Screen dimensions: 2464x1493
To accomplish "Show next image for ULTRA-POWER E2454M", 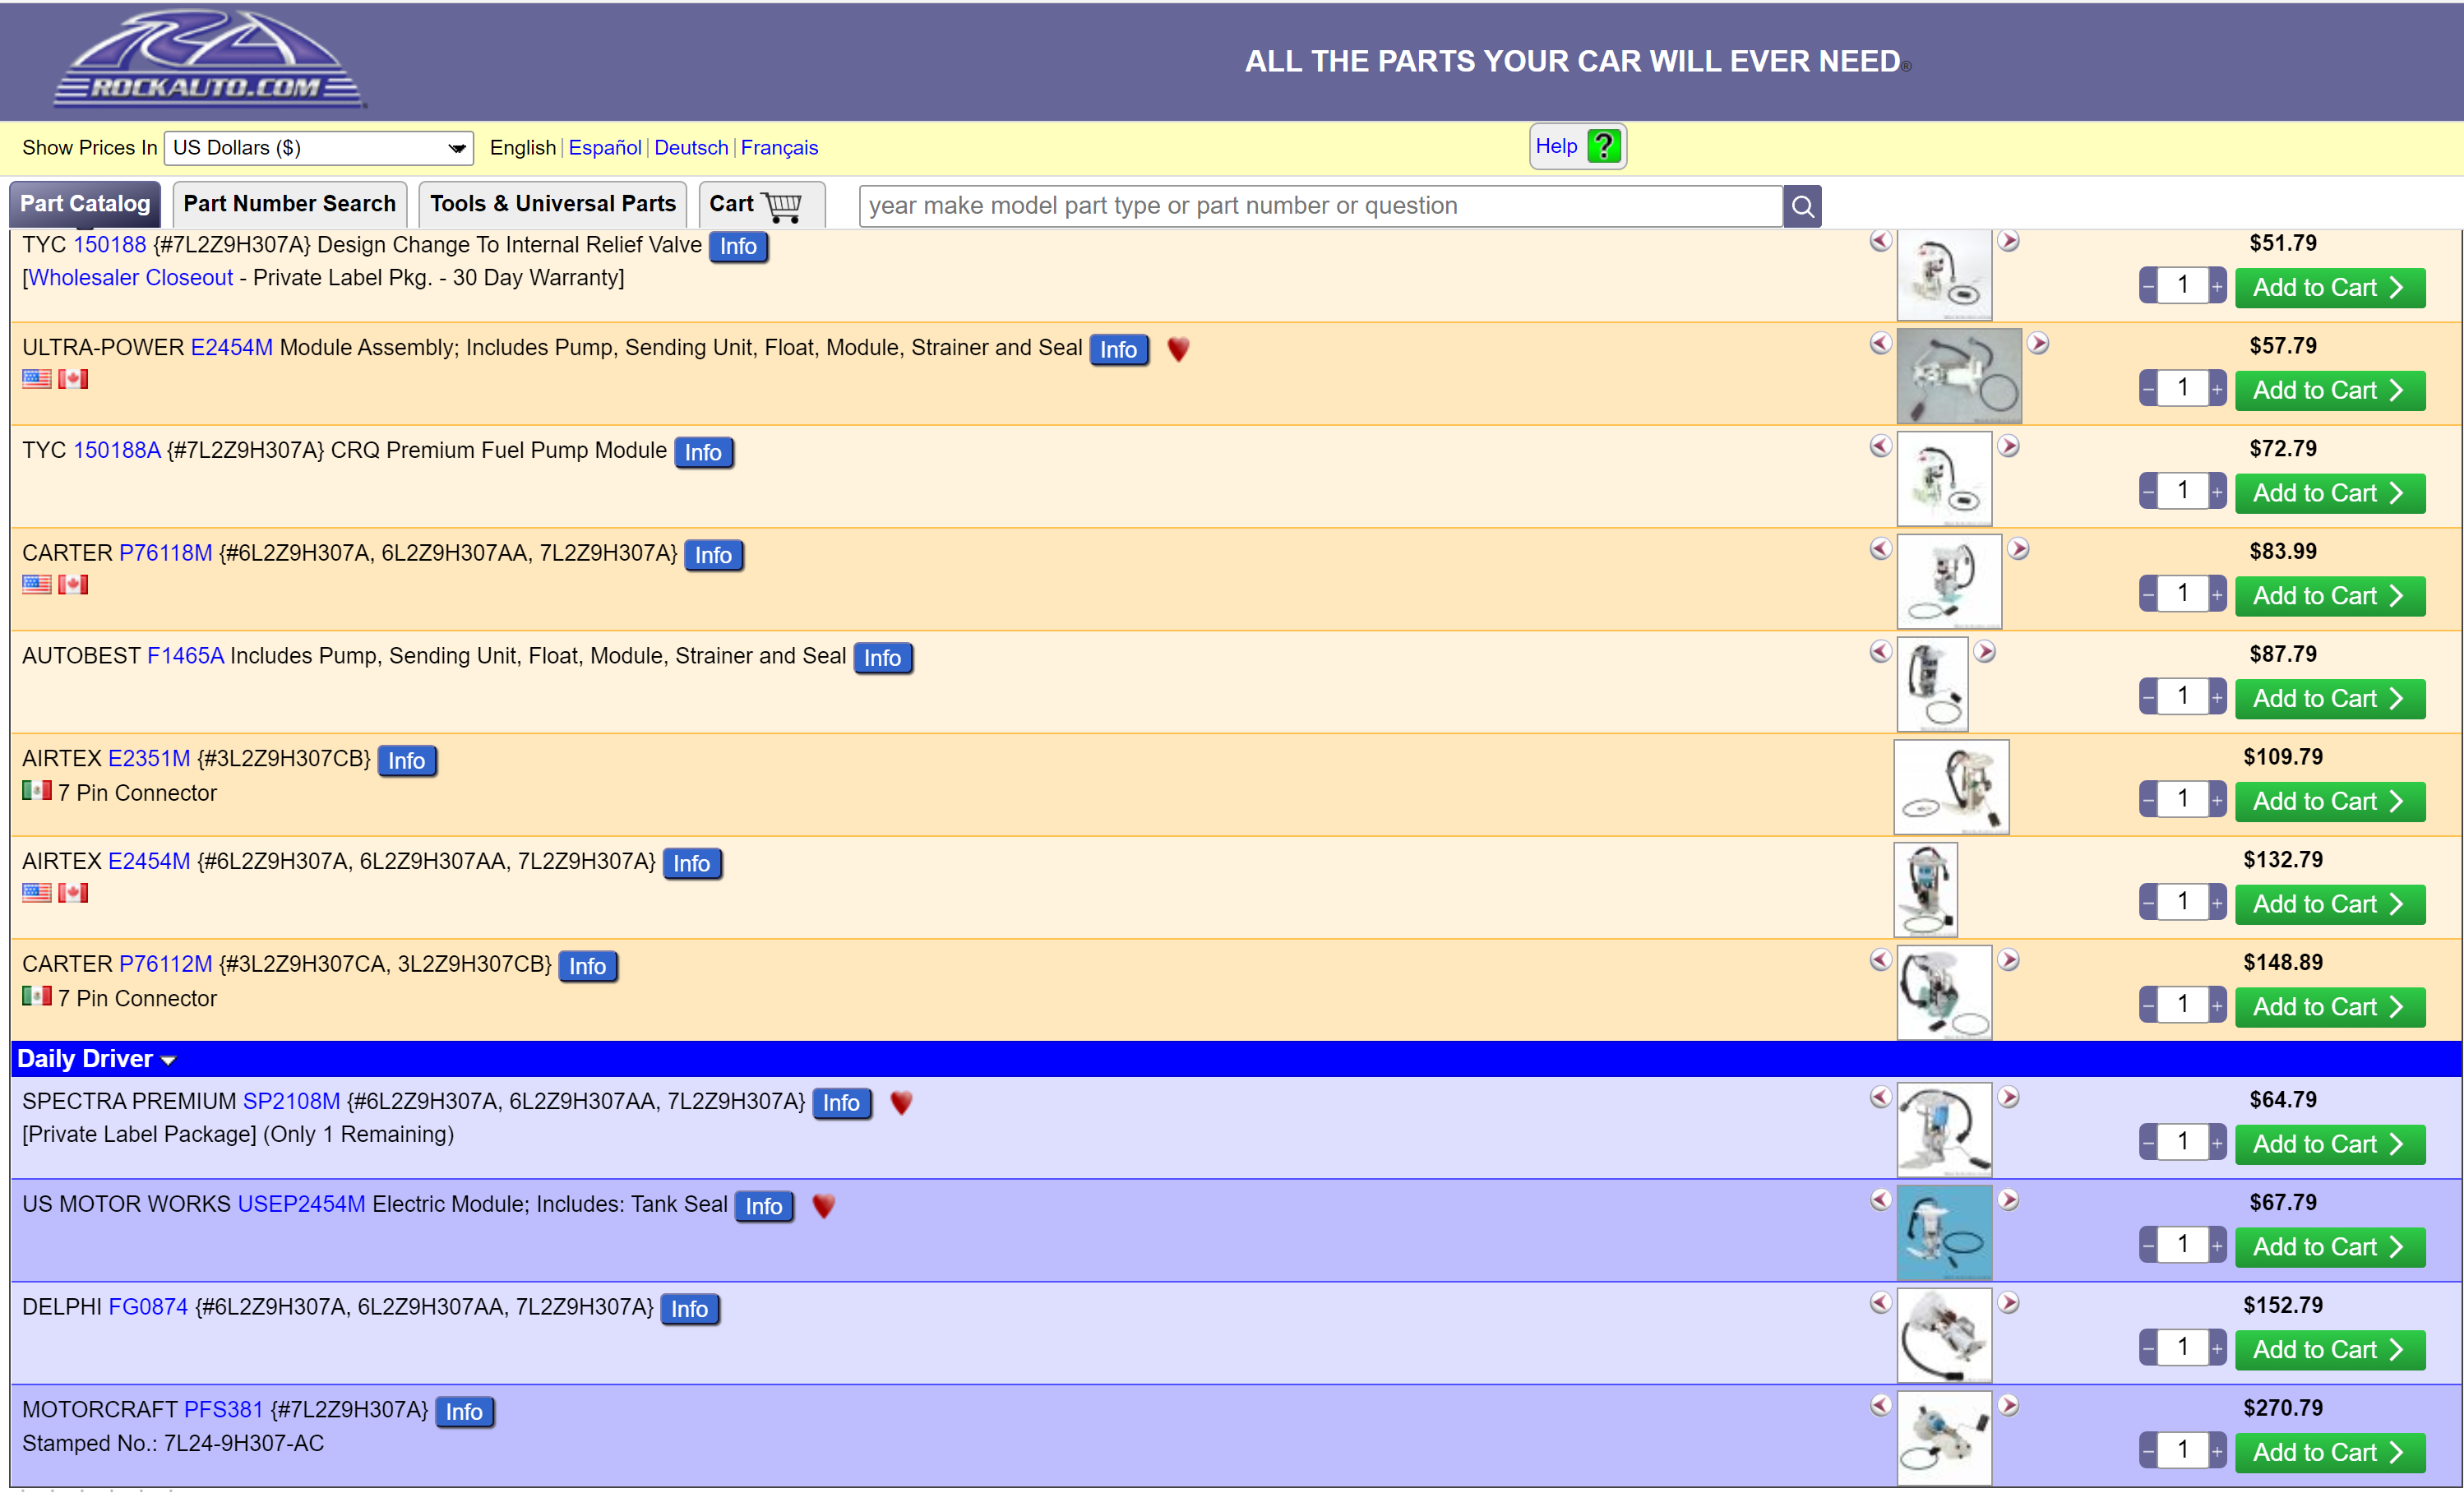I will point(2038,343).
